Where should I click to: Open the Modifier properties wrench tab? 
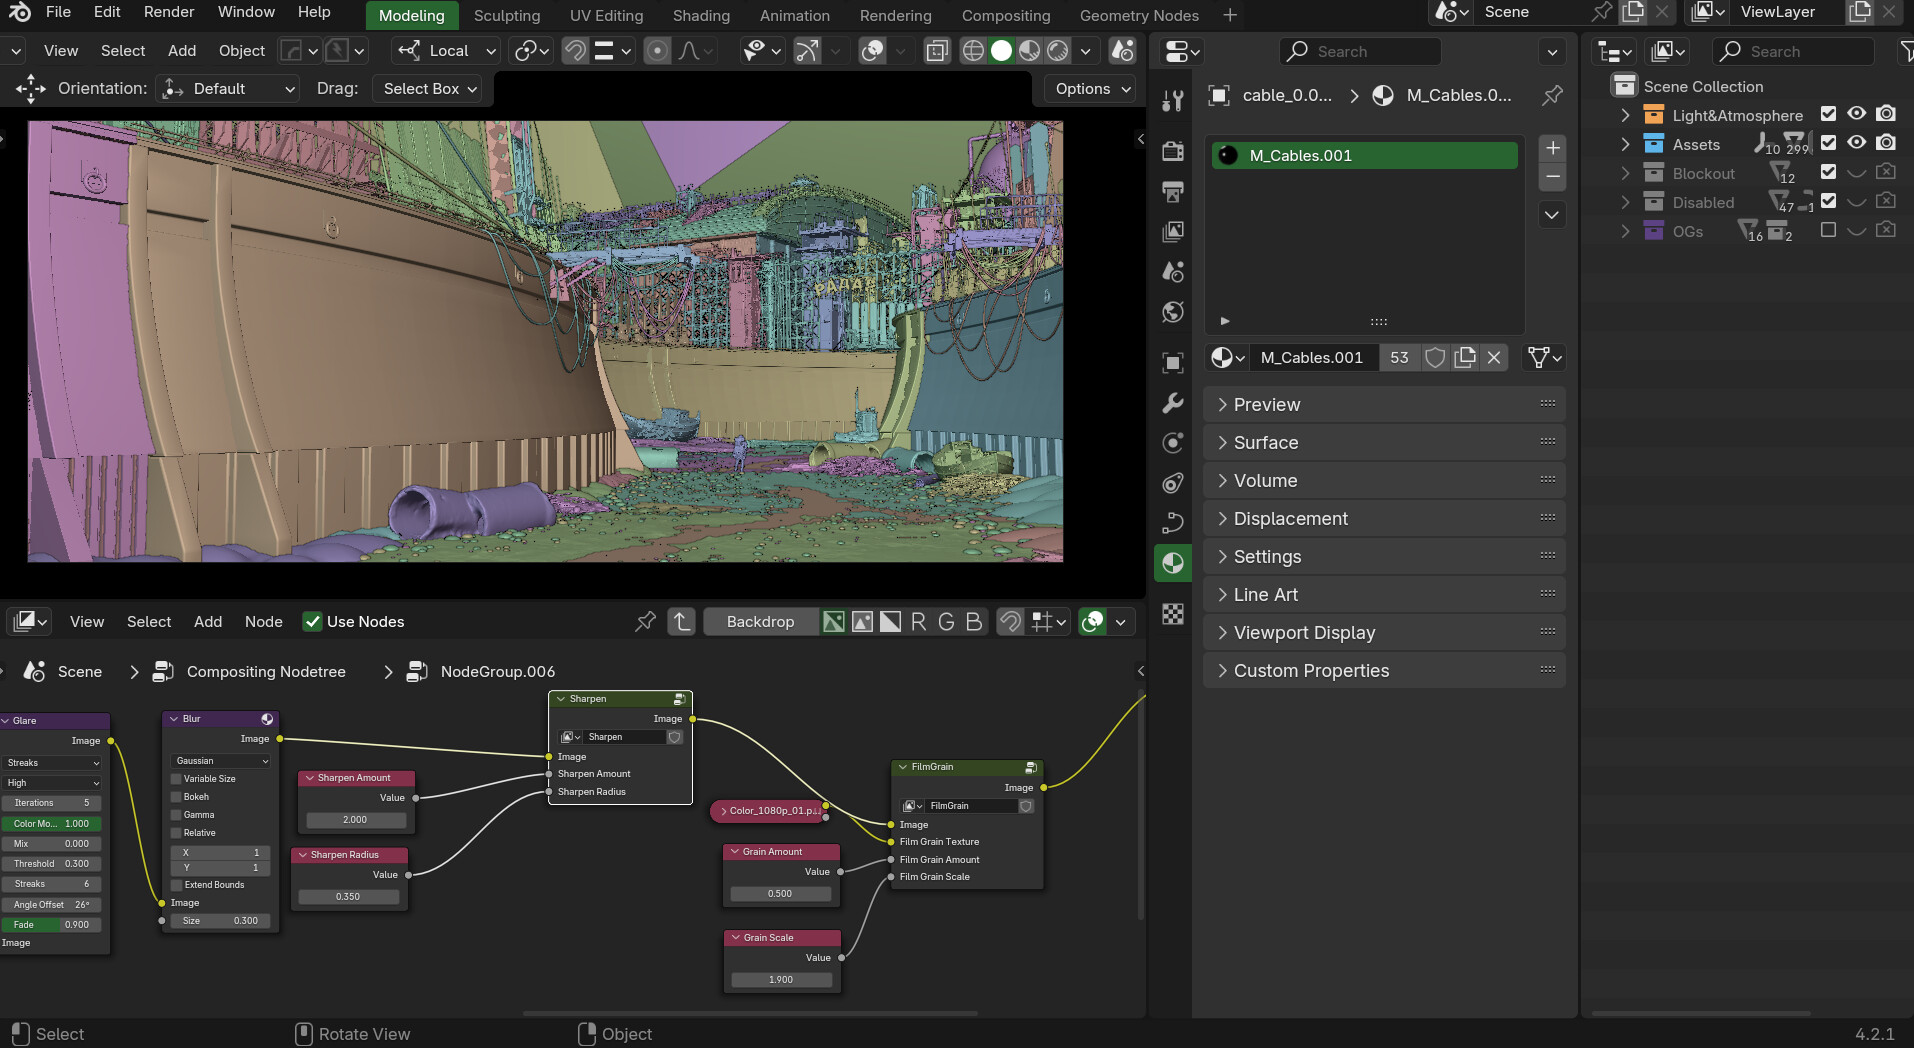coord(1173,402)
